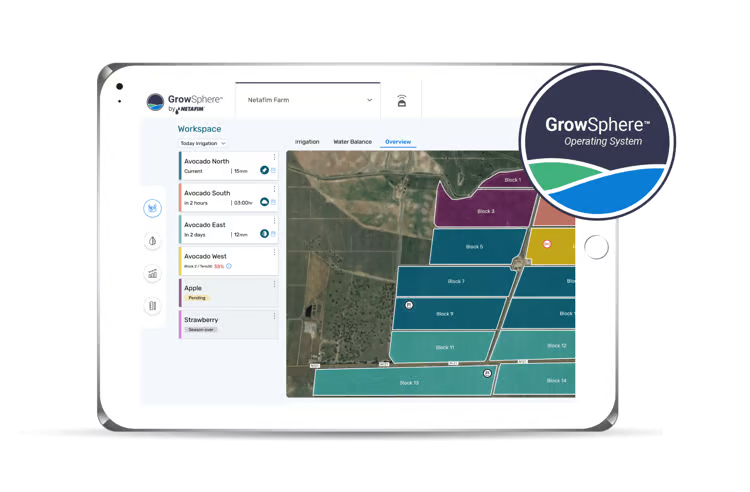Click Block 13 on the map

point(408,382)
